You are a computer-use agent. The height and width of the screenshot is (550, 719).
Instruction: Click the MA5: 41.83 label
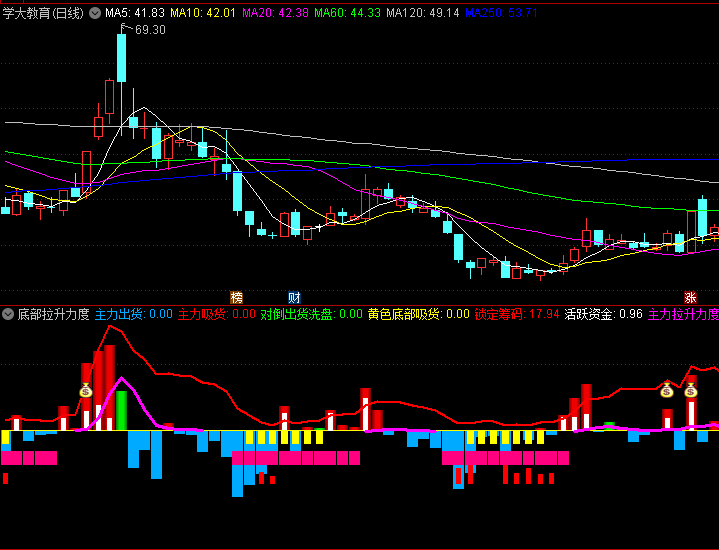[x=135, y=13]
